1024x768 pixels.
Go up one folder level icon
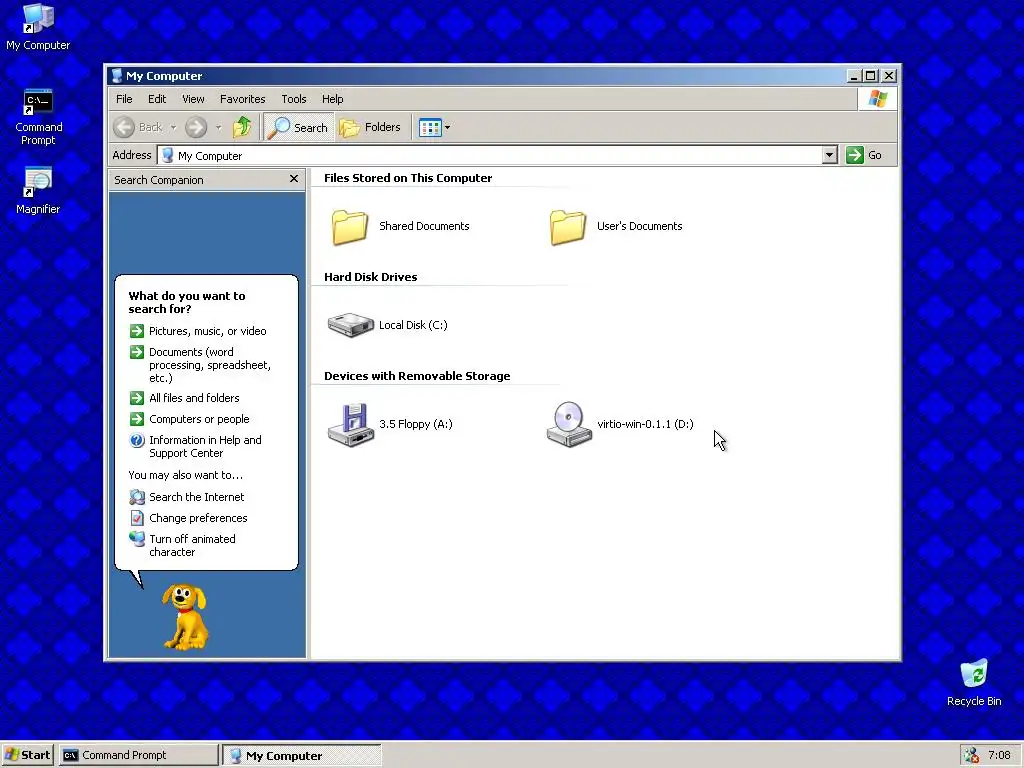242,127
